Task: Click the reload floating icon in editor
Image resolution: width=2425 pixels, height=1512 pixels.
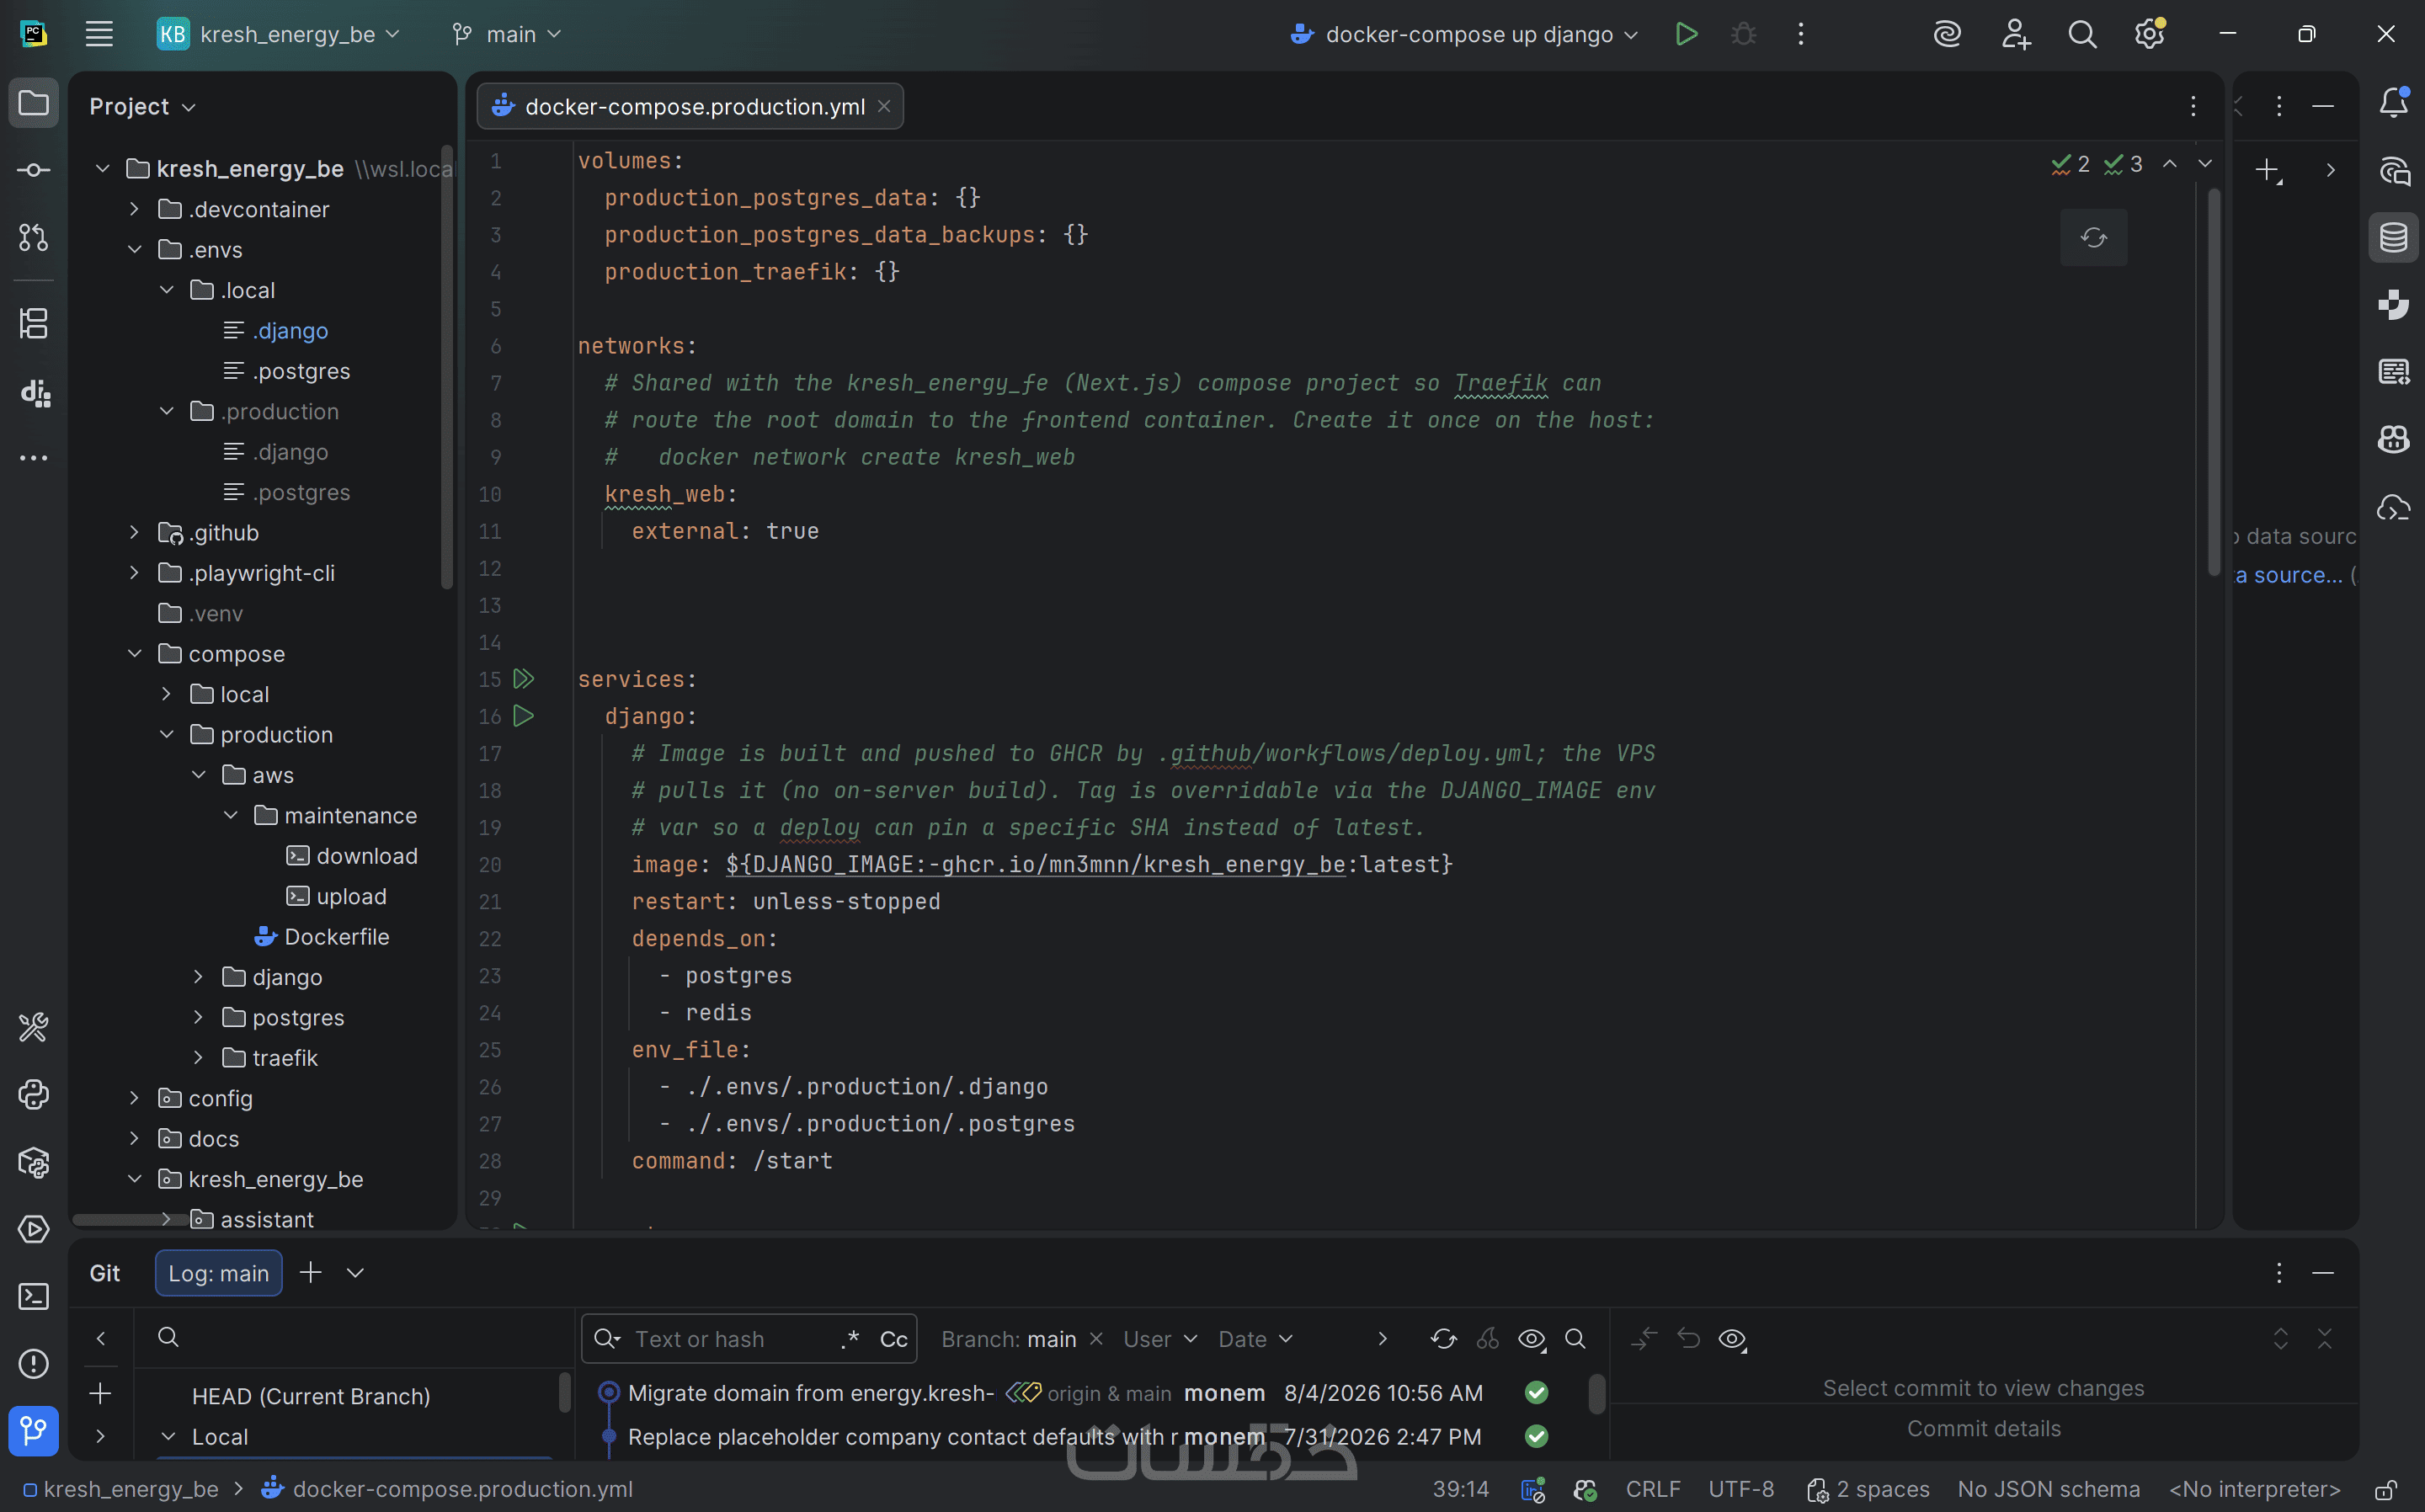Action: [2094, 238]
